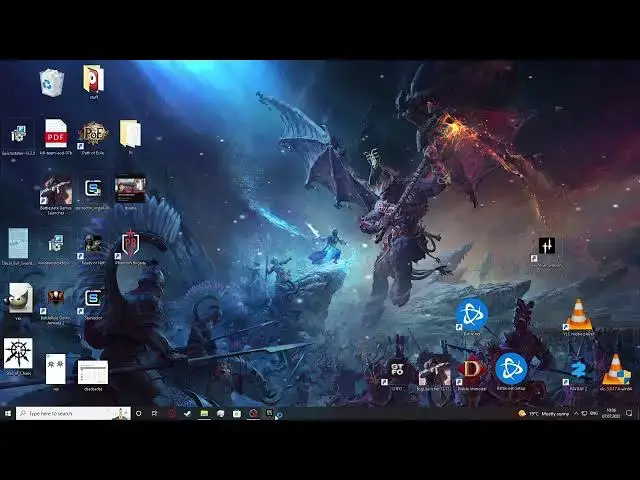The height and width of the screenshot is (480, 640).
Task: Open the checkmark app on taskbar
Action: pyautogui.click(x=187, y=413)
